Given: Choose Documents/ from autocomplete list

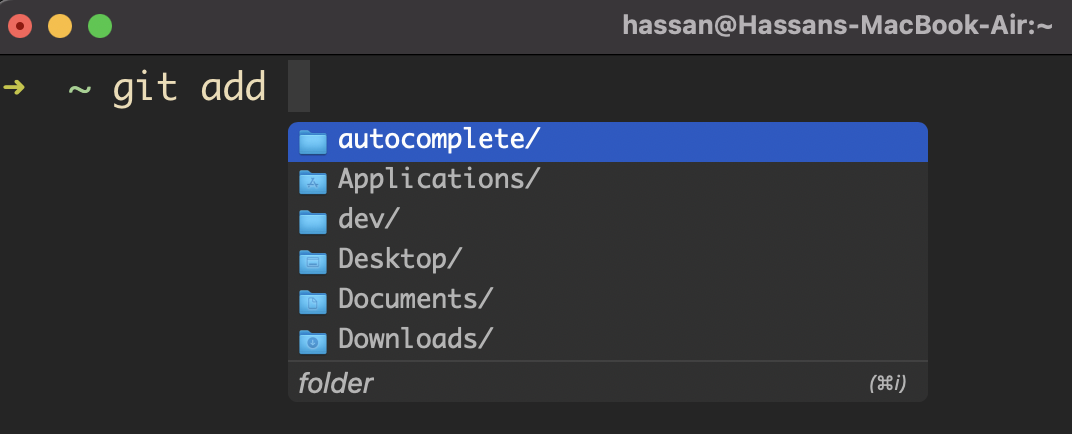Looking at the screenshot, I should point(607,300).
